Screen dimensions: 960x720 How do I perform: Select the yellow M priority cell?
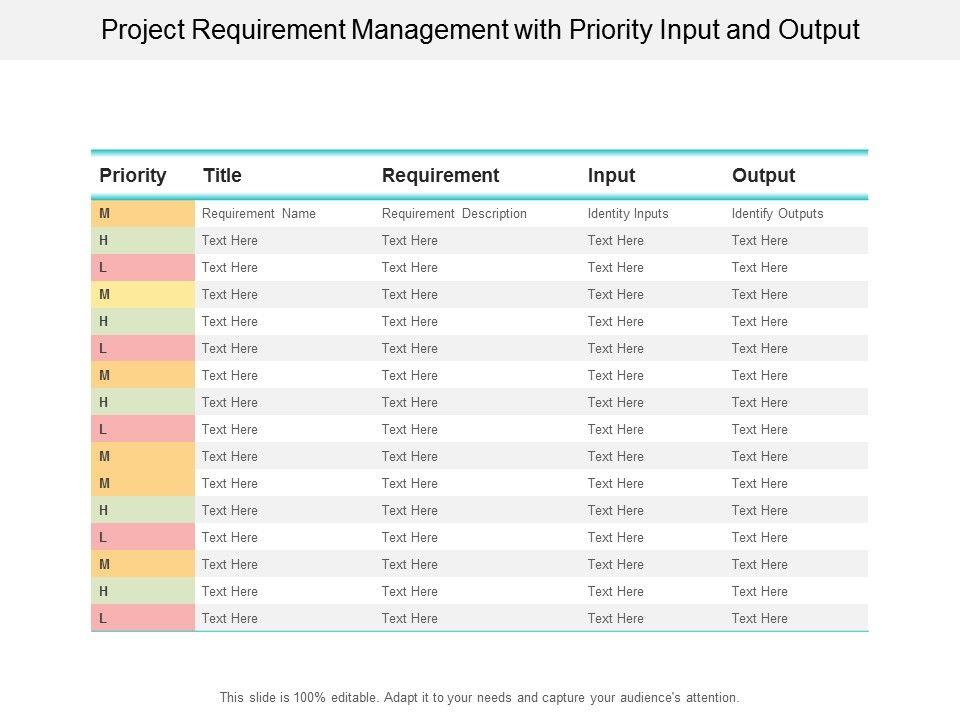(x=143, y=295)
